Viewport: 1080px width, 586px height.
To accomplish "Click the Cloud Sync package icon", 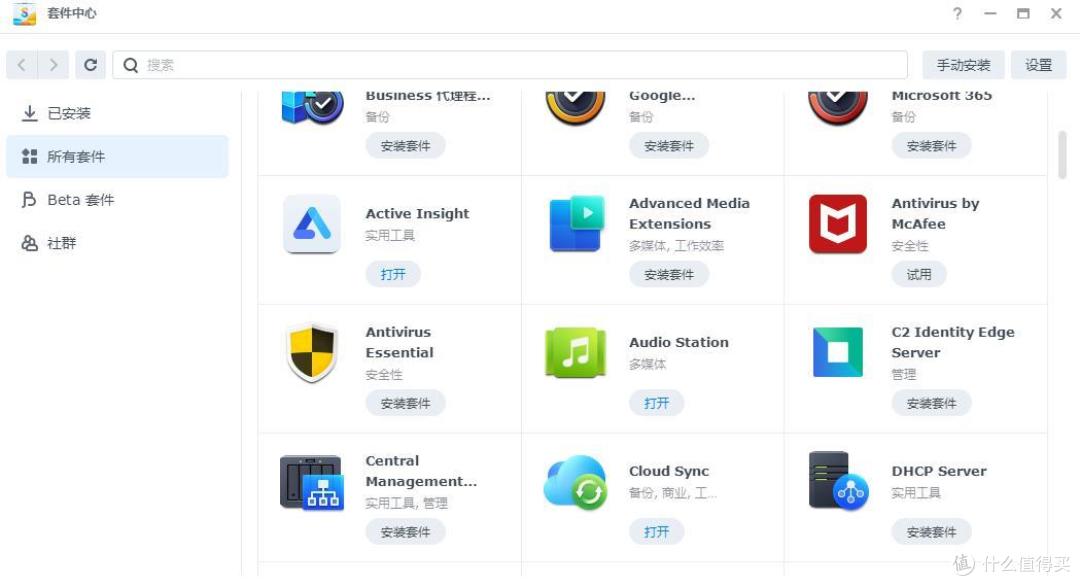I will click(576, 482).
